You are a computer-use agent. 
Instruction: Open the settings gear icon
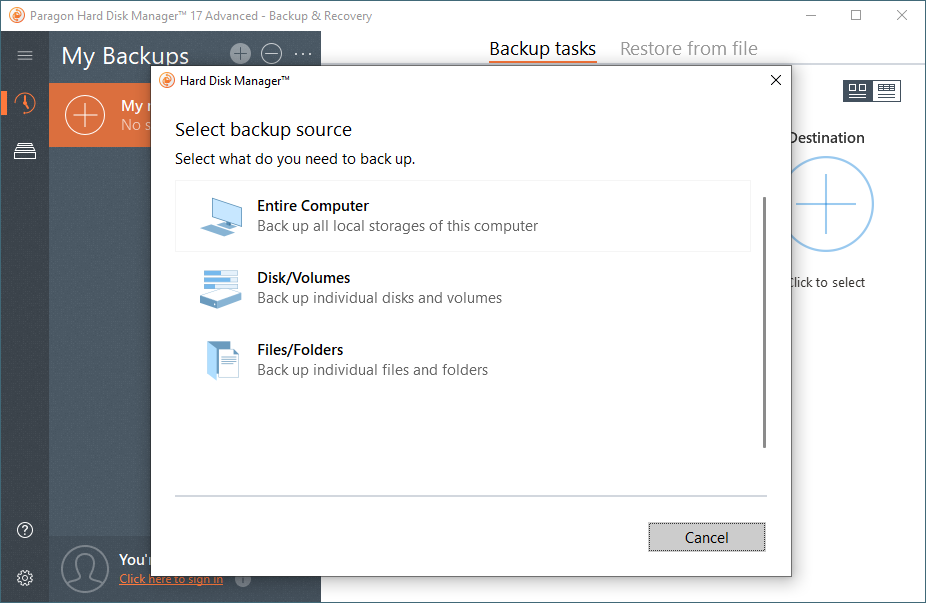pyautogui.click(x=25, y=578)
